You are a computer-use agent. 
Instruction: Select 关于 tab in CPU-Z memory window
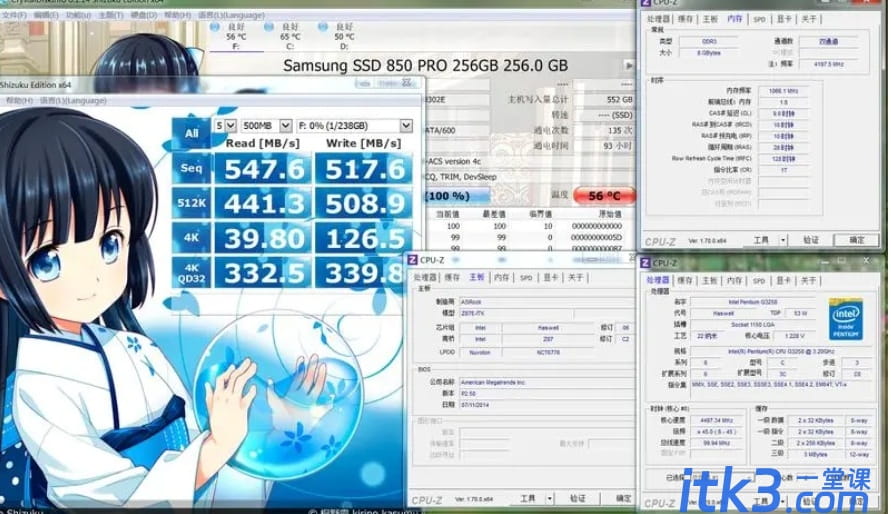click(x=809, y=19)
